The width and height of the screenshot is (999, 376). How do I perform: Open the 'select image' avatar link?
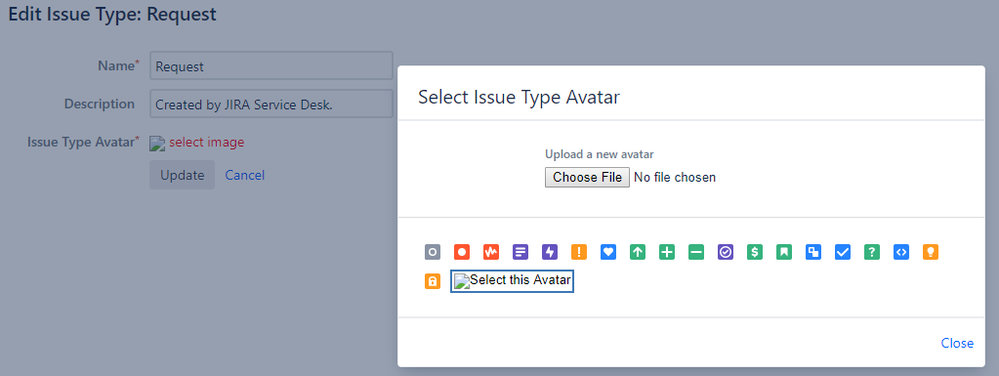pos(206,142)
